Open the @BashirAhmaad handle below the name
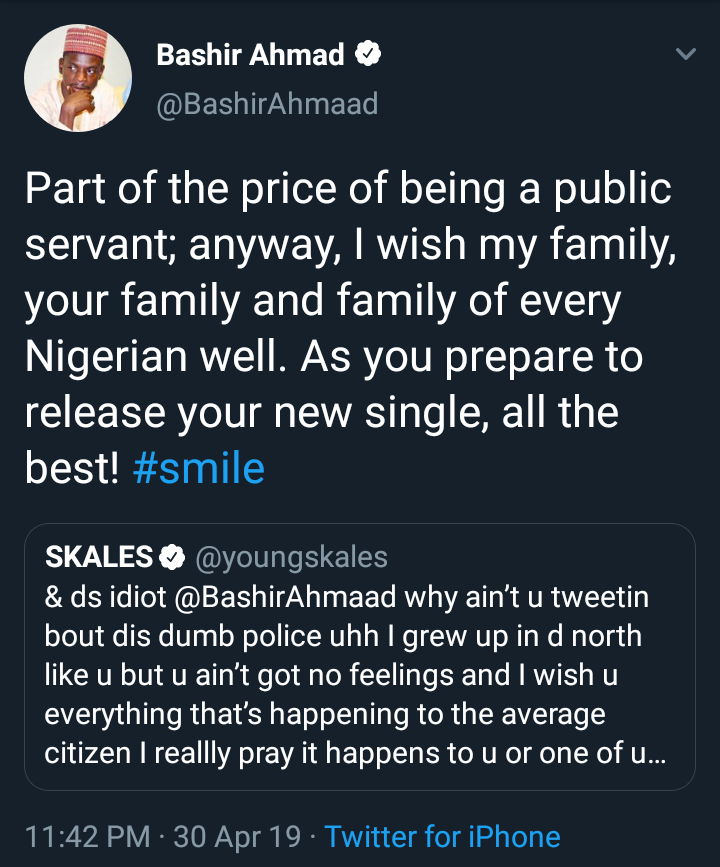Screen dimensions: 720x867 (x=267, y=103)
